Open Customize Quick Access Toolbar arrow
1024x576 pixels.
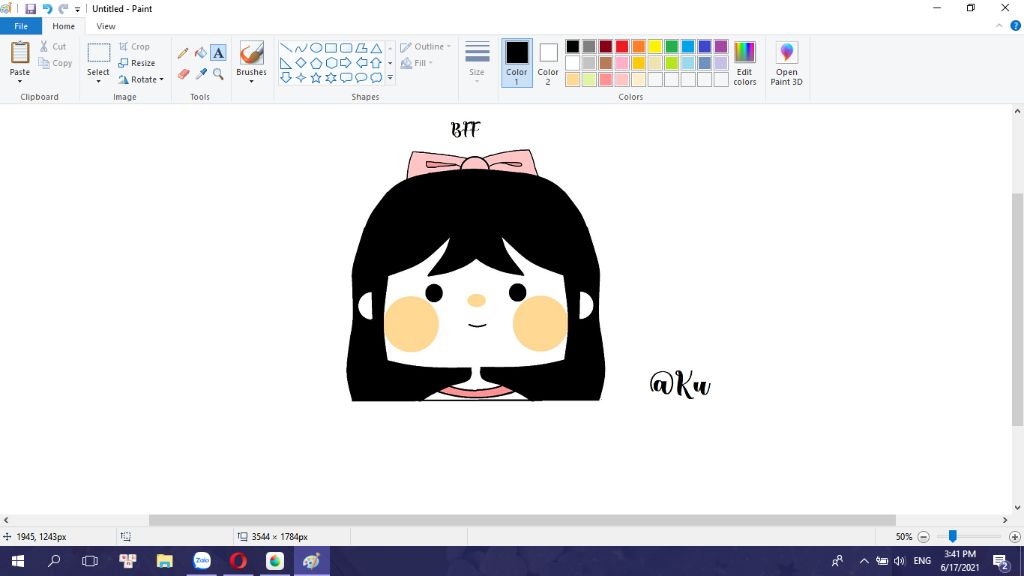77,10
